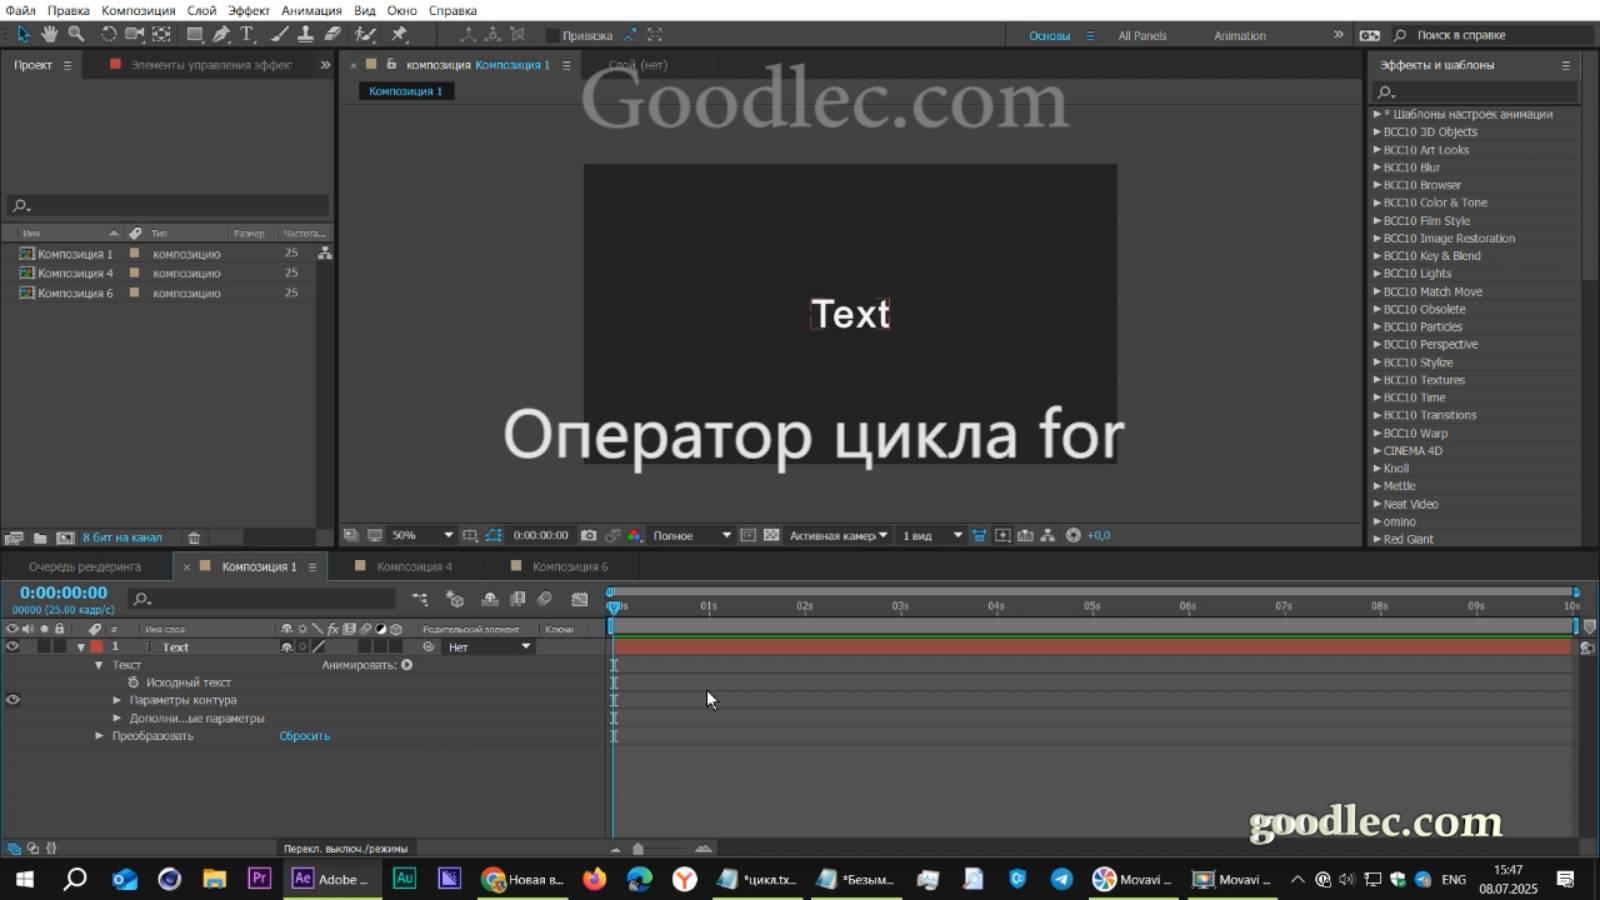
Task: Expand the Параметры контура property group
Action: (117, 700)
